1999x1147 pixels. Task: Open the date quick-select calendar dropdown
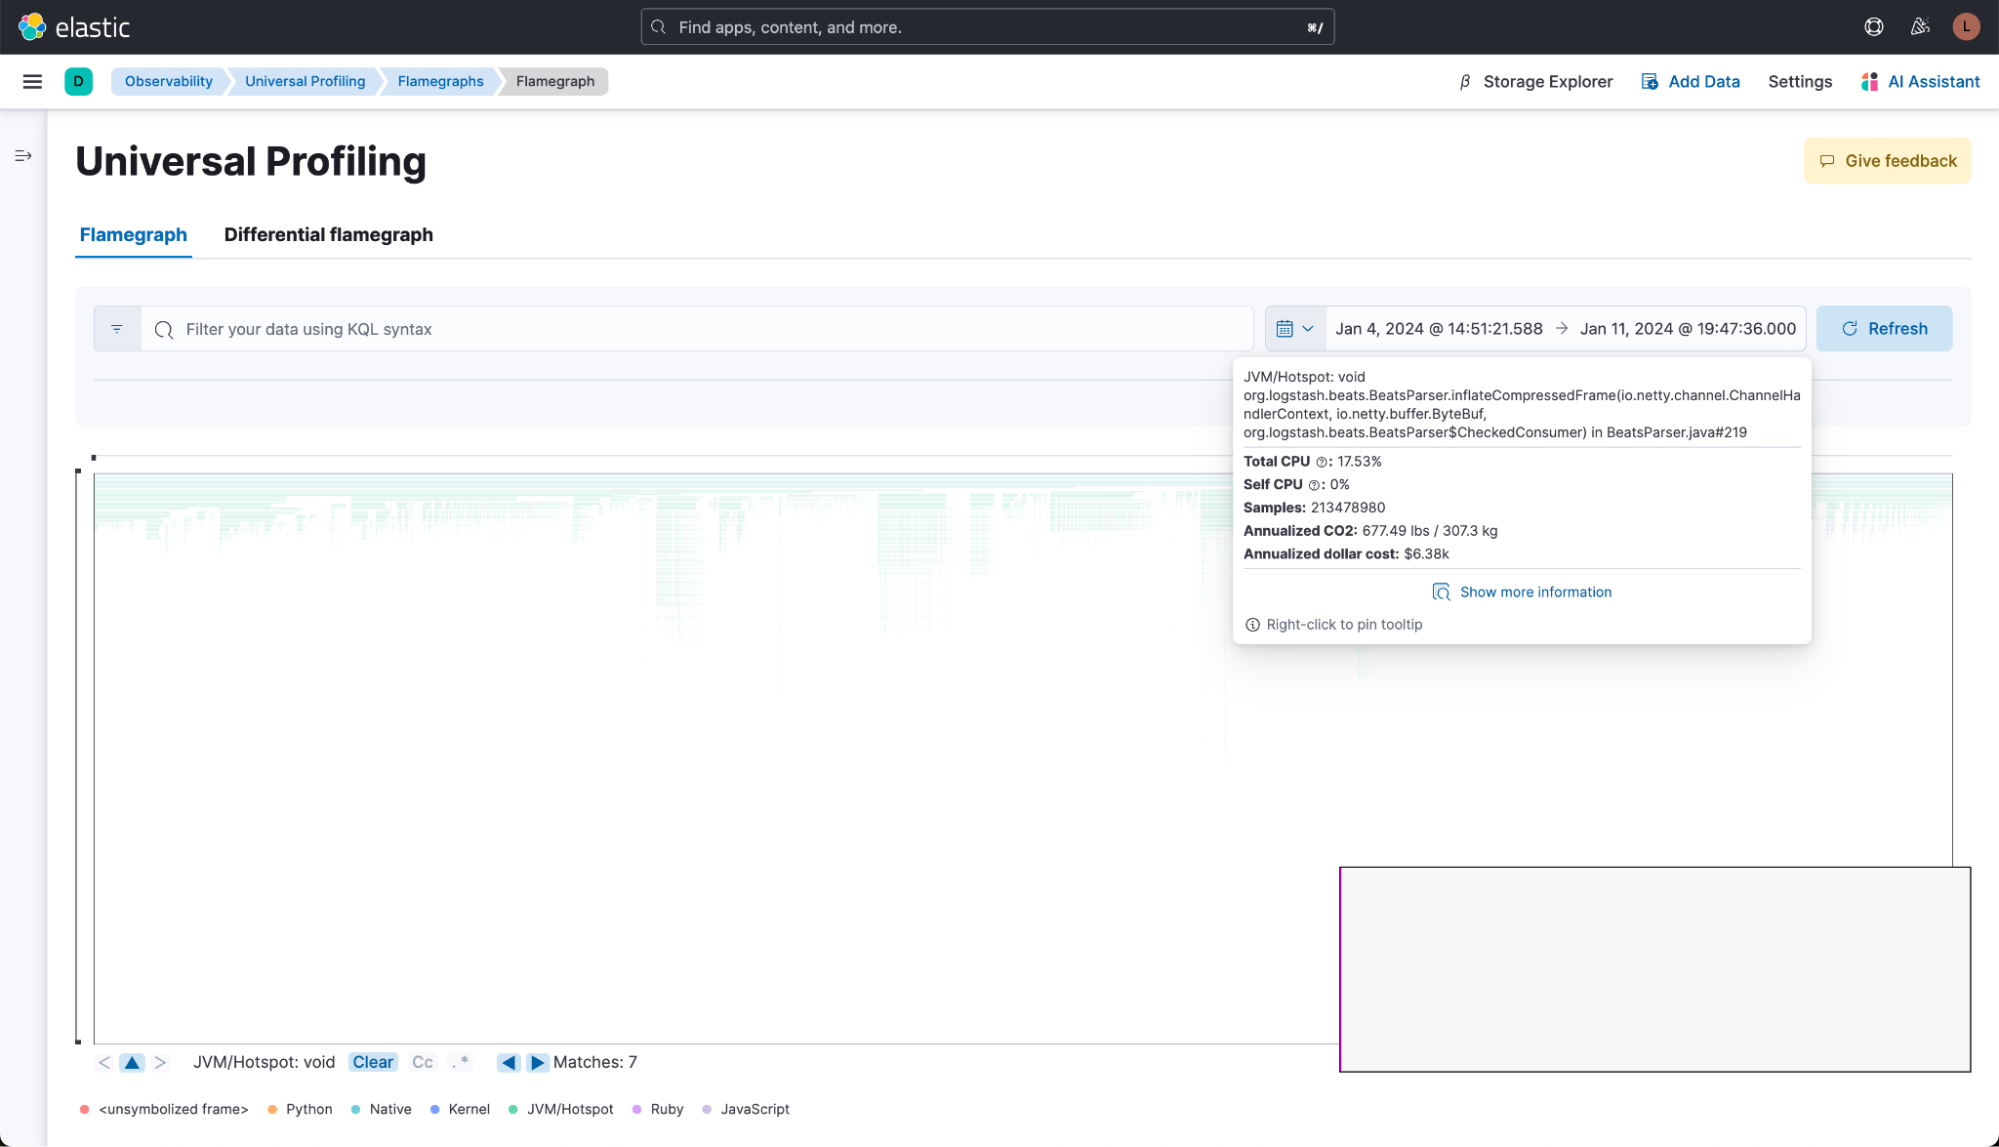(x=1295, y=329)
